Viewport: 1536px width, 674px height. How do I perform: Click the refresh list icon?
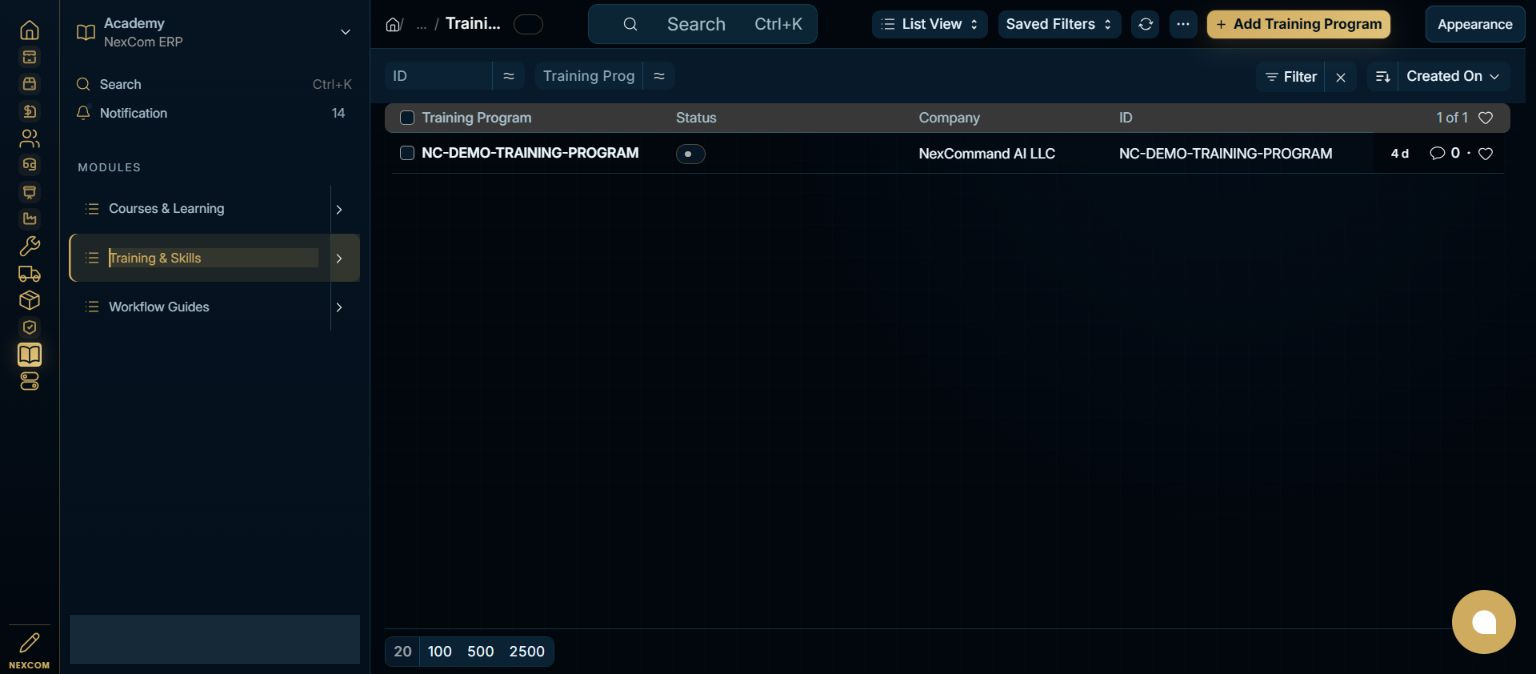click(1146, 24)
